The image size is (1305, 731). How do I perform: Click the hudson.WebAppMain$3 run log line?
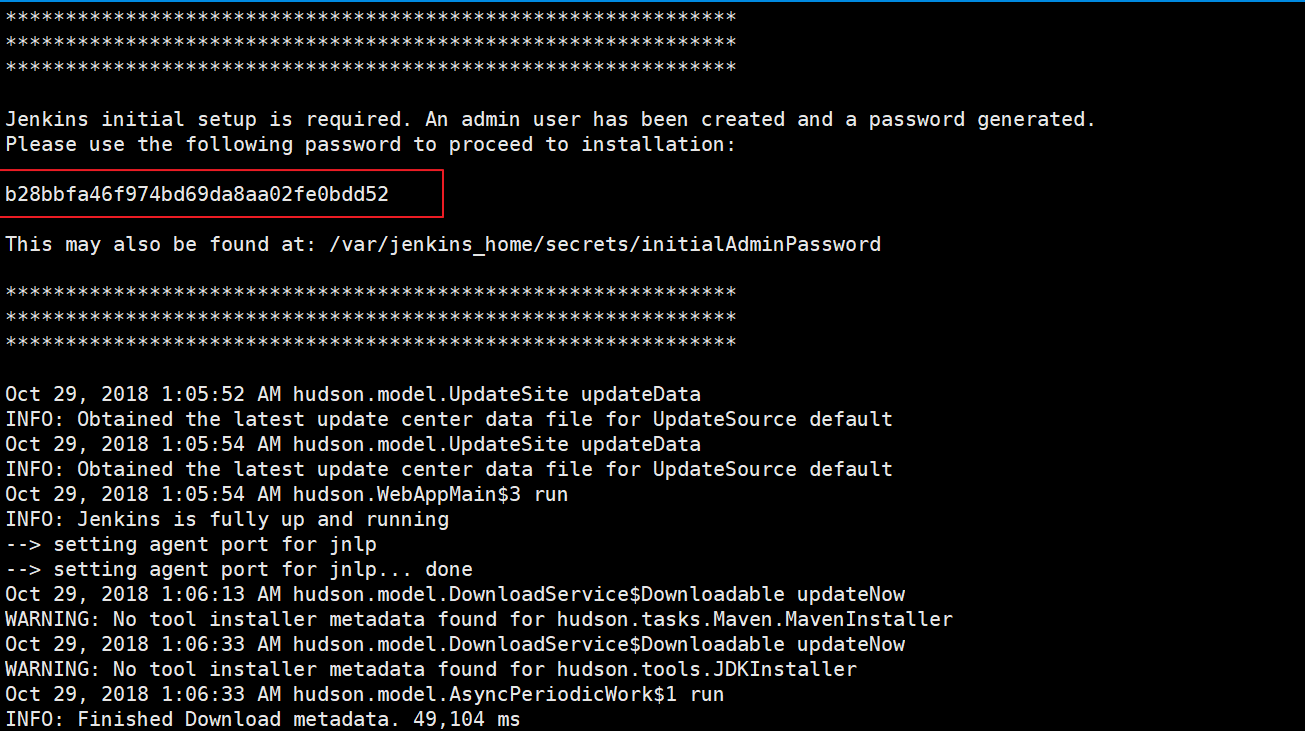[287, 494]
